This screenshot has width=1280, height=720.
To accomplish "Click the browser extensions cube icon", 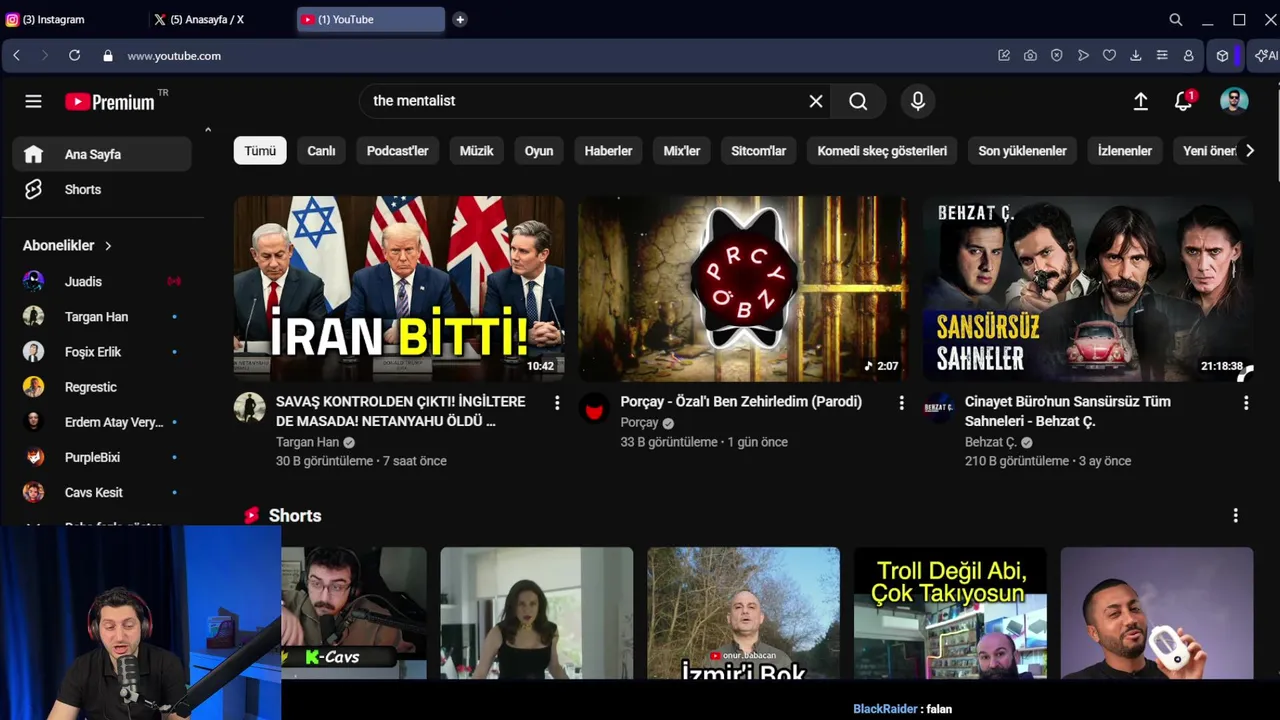I will [x=1222, y=56].
